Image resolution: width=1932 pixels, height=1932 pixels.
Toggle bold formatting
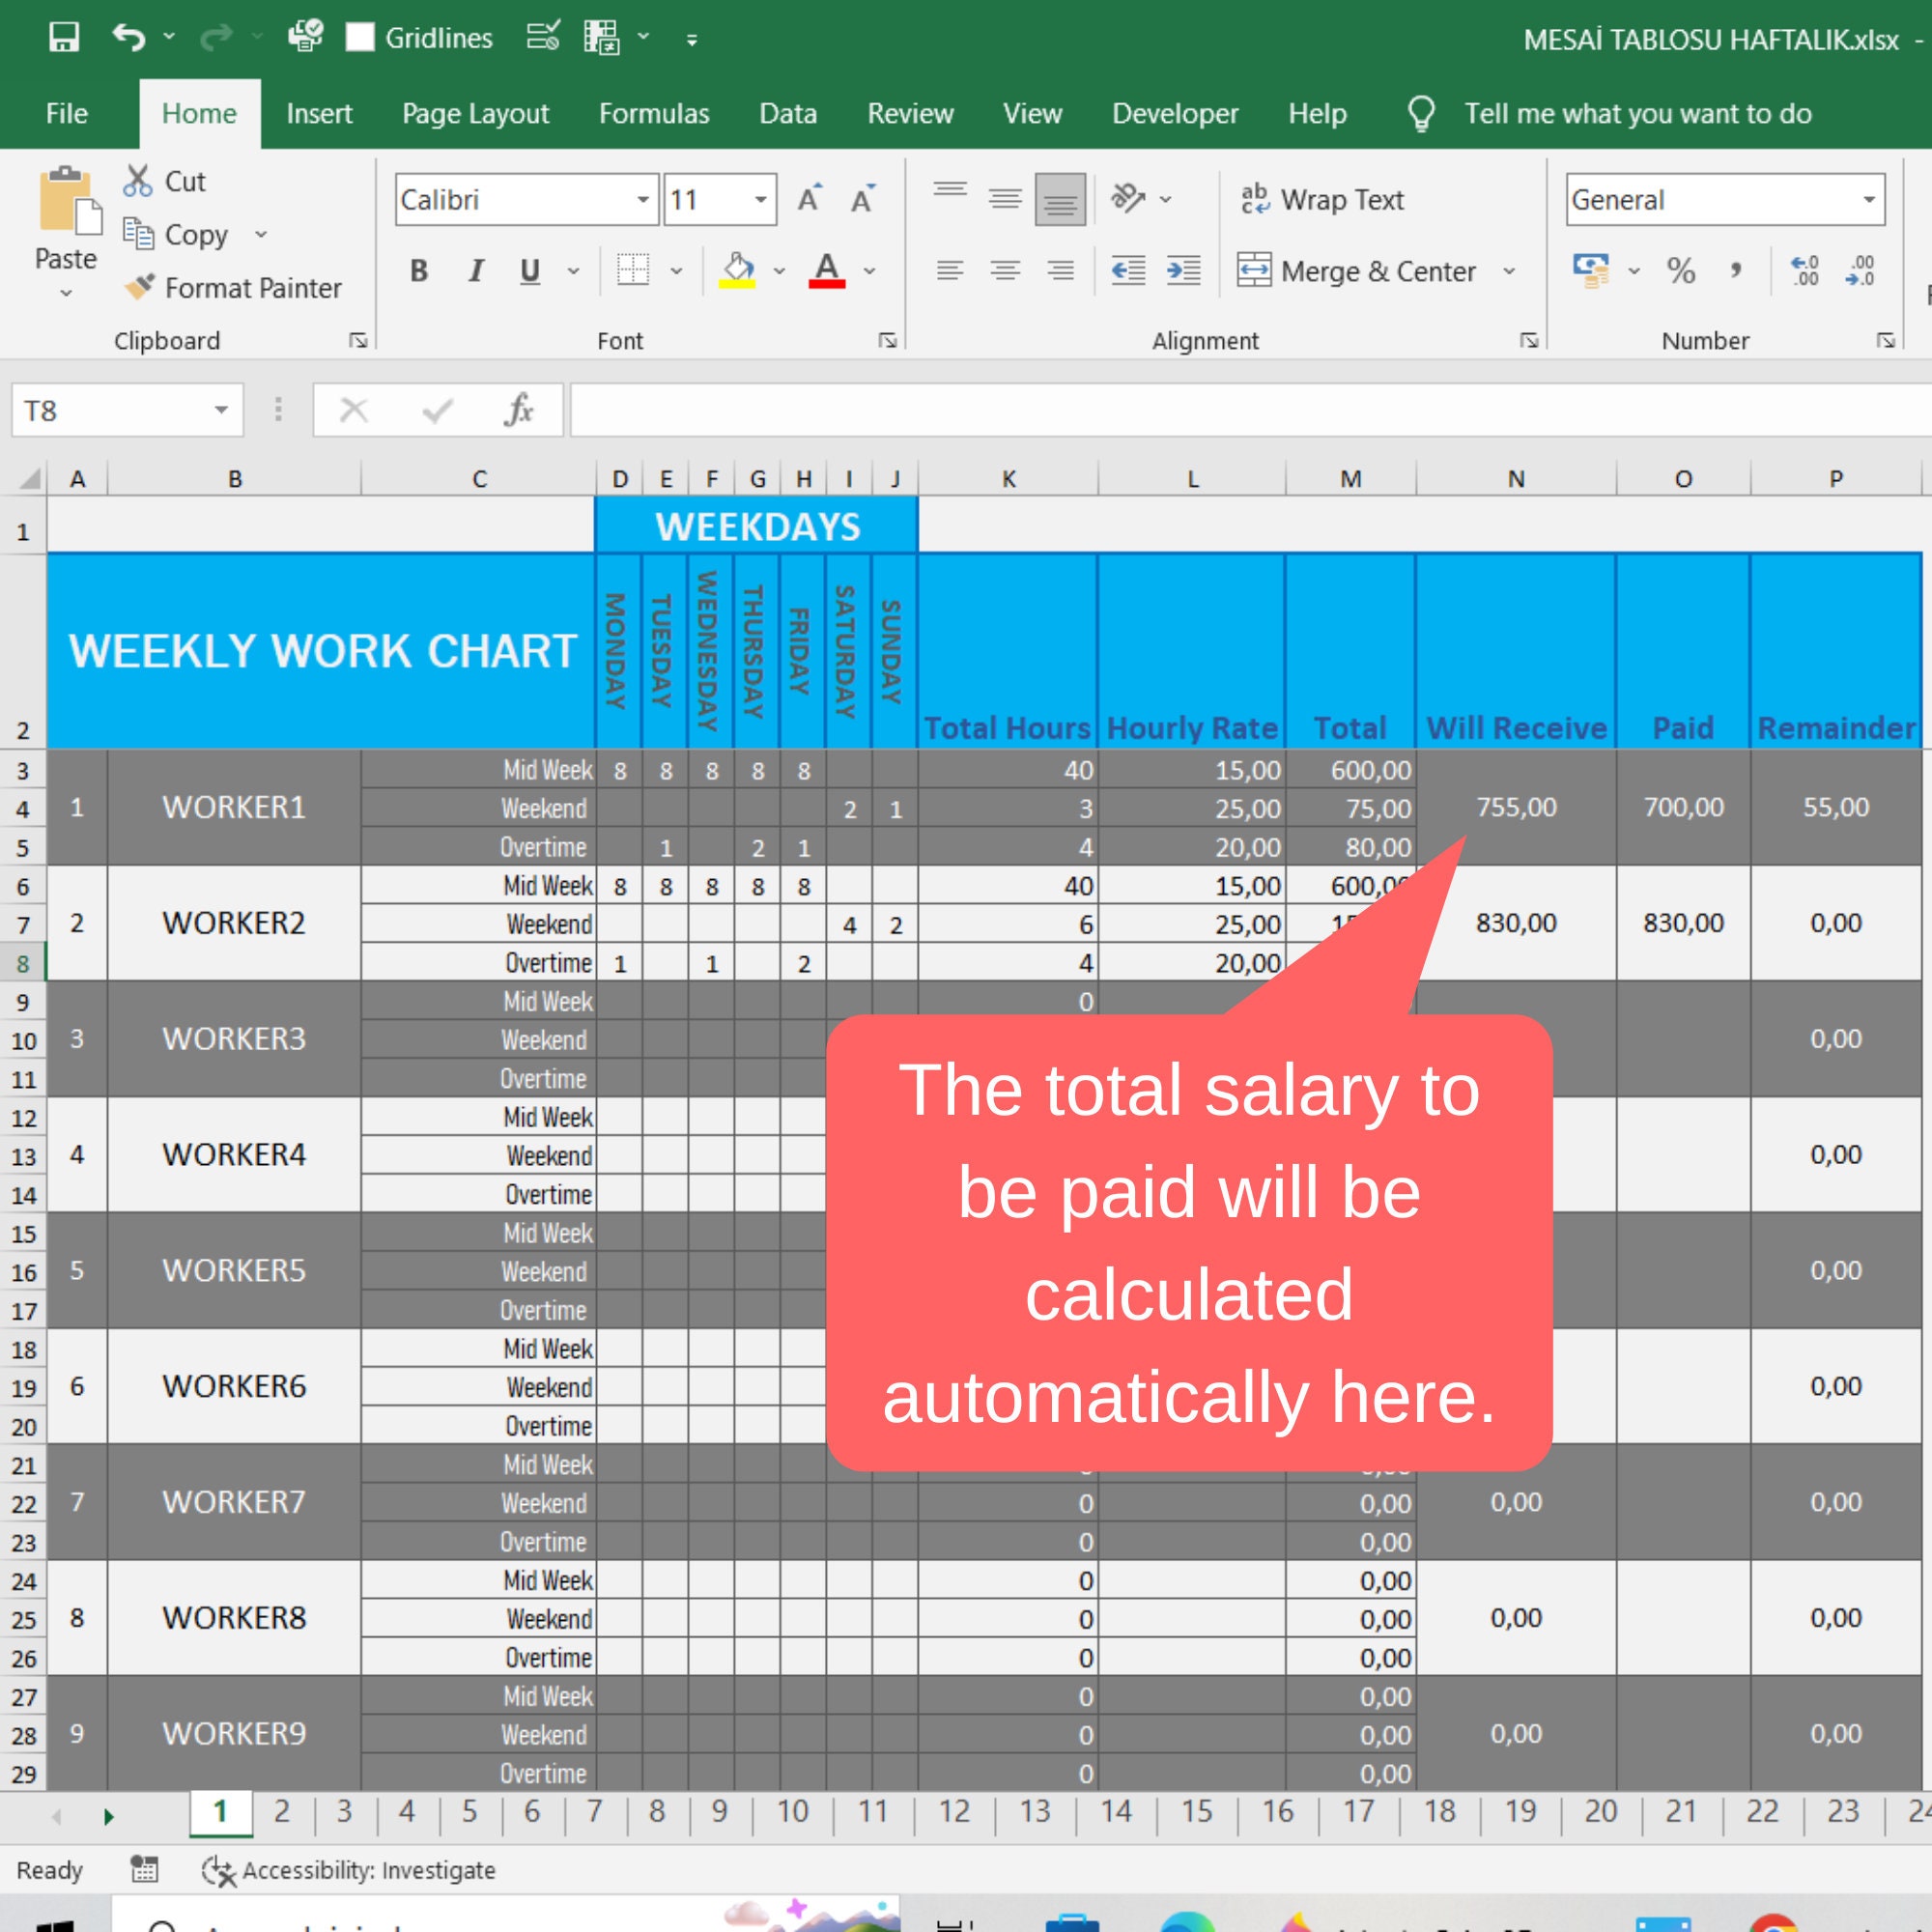[x=418, y=270]
